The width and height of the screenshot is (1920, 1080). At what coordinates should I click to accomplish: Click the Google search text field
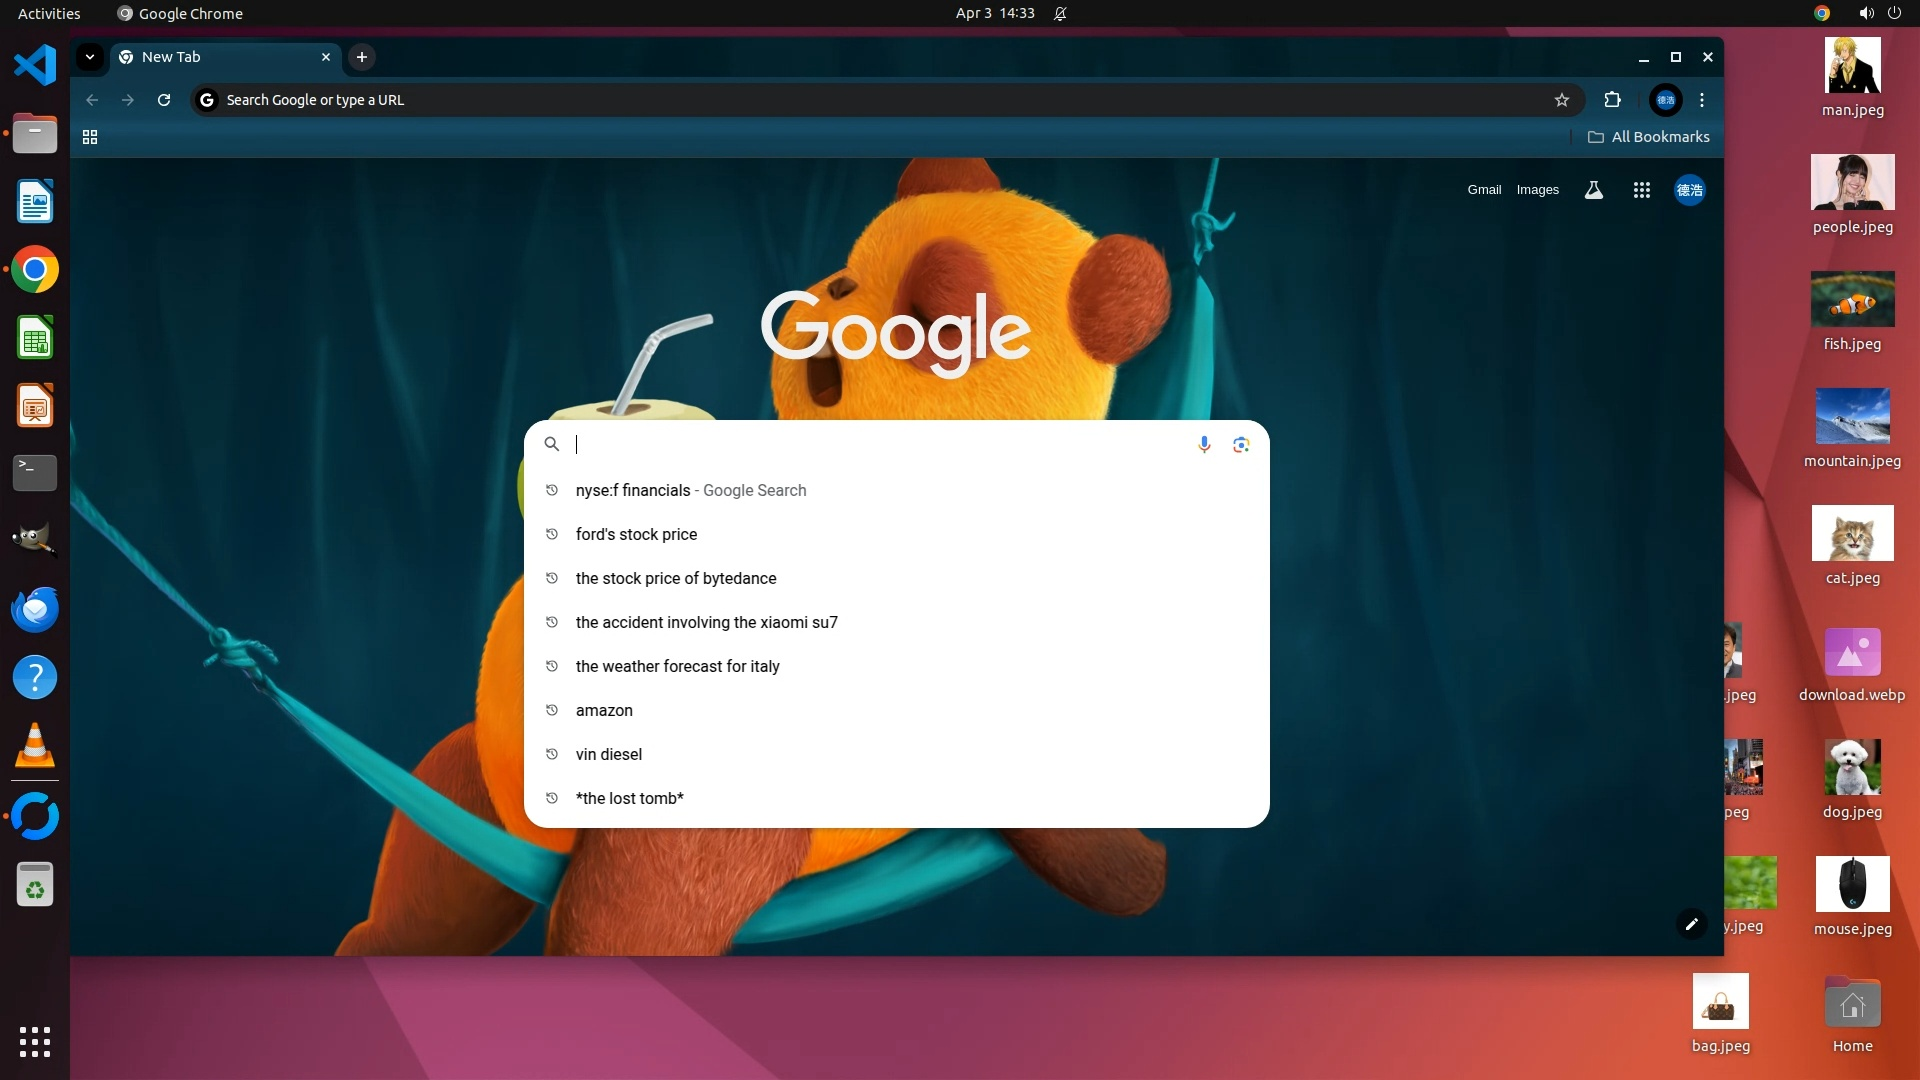pos(880,444)
